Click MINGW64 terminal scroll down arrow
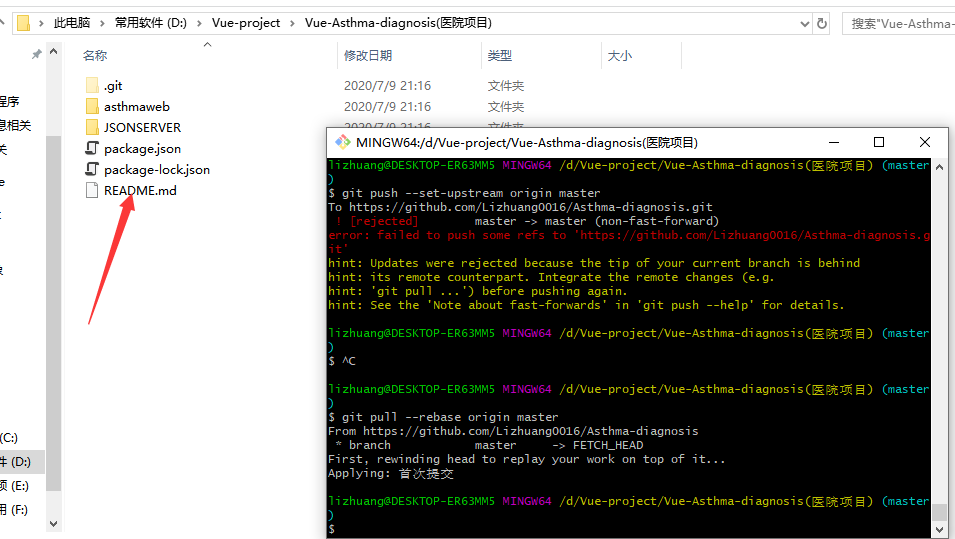Screen dimensions: 955x539 939,530
